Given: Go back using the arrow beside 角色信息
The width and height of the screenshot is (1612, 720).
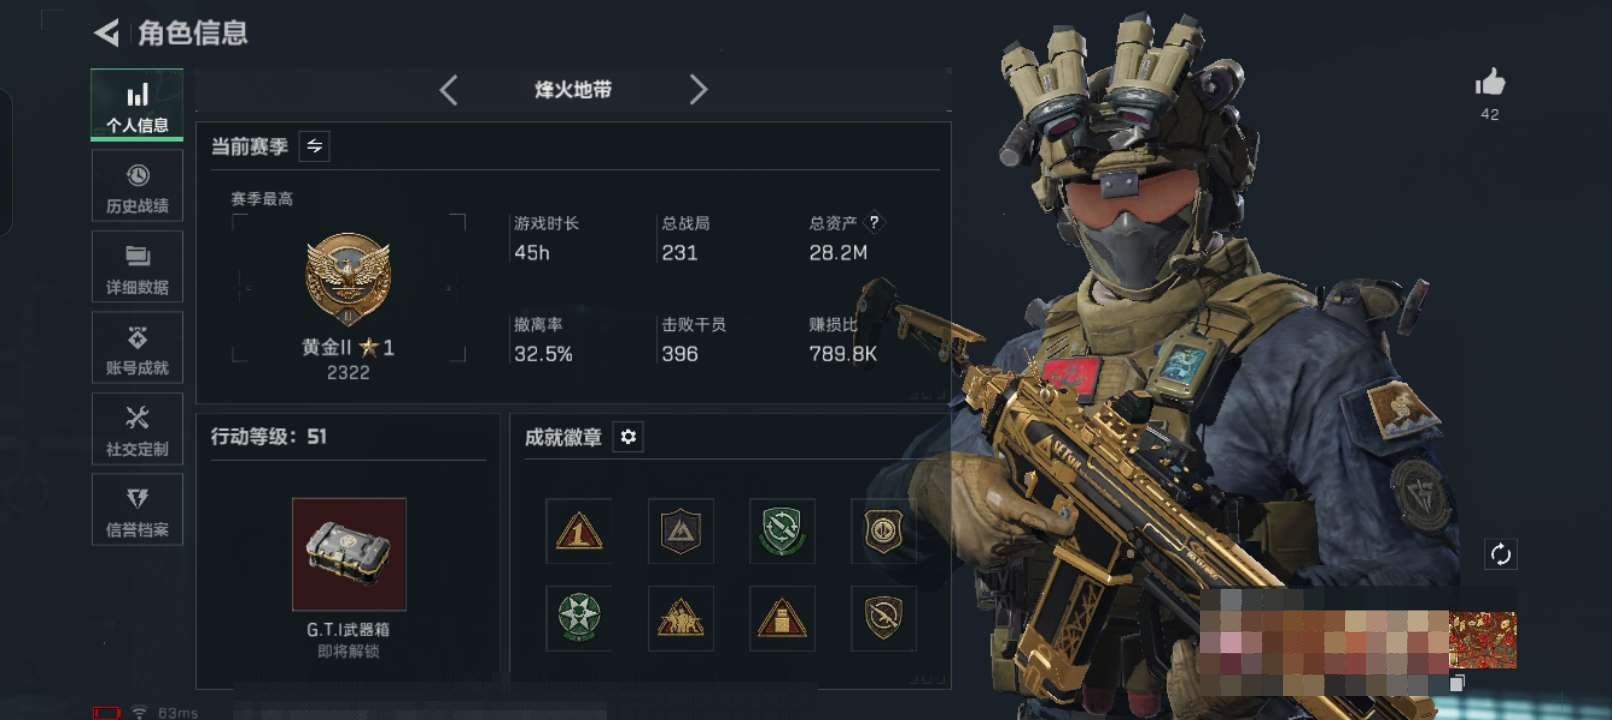Looking at the screenshot, I should point(106,33).
